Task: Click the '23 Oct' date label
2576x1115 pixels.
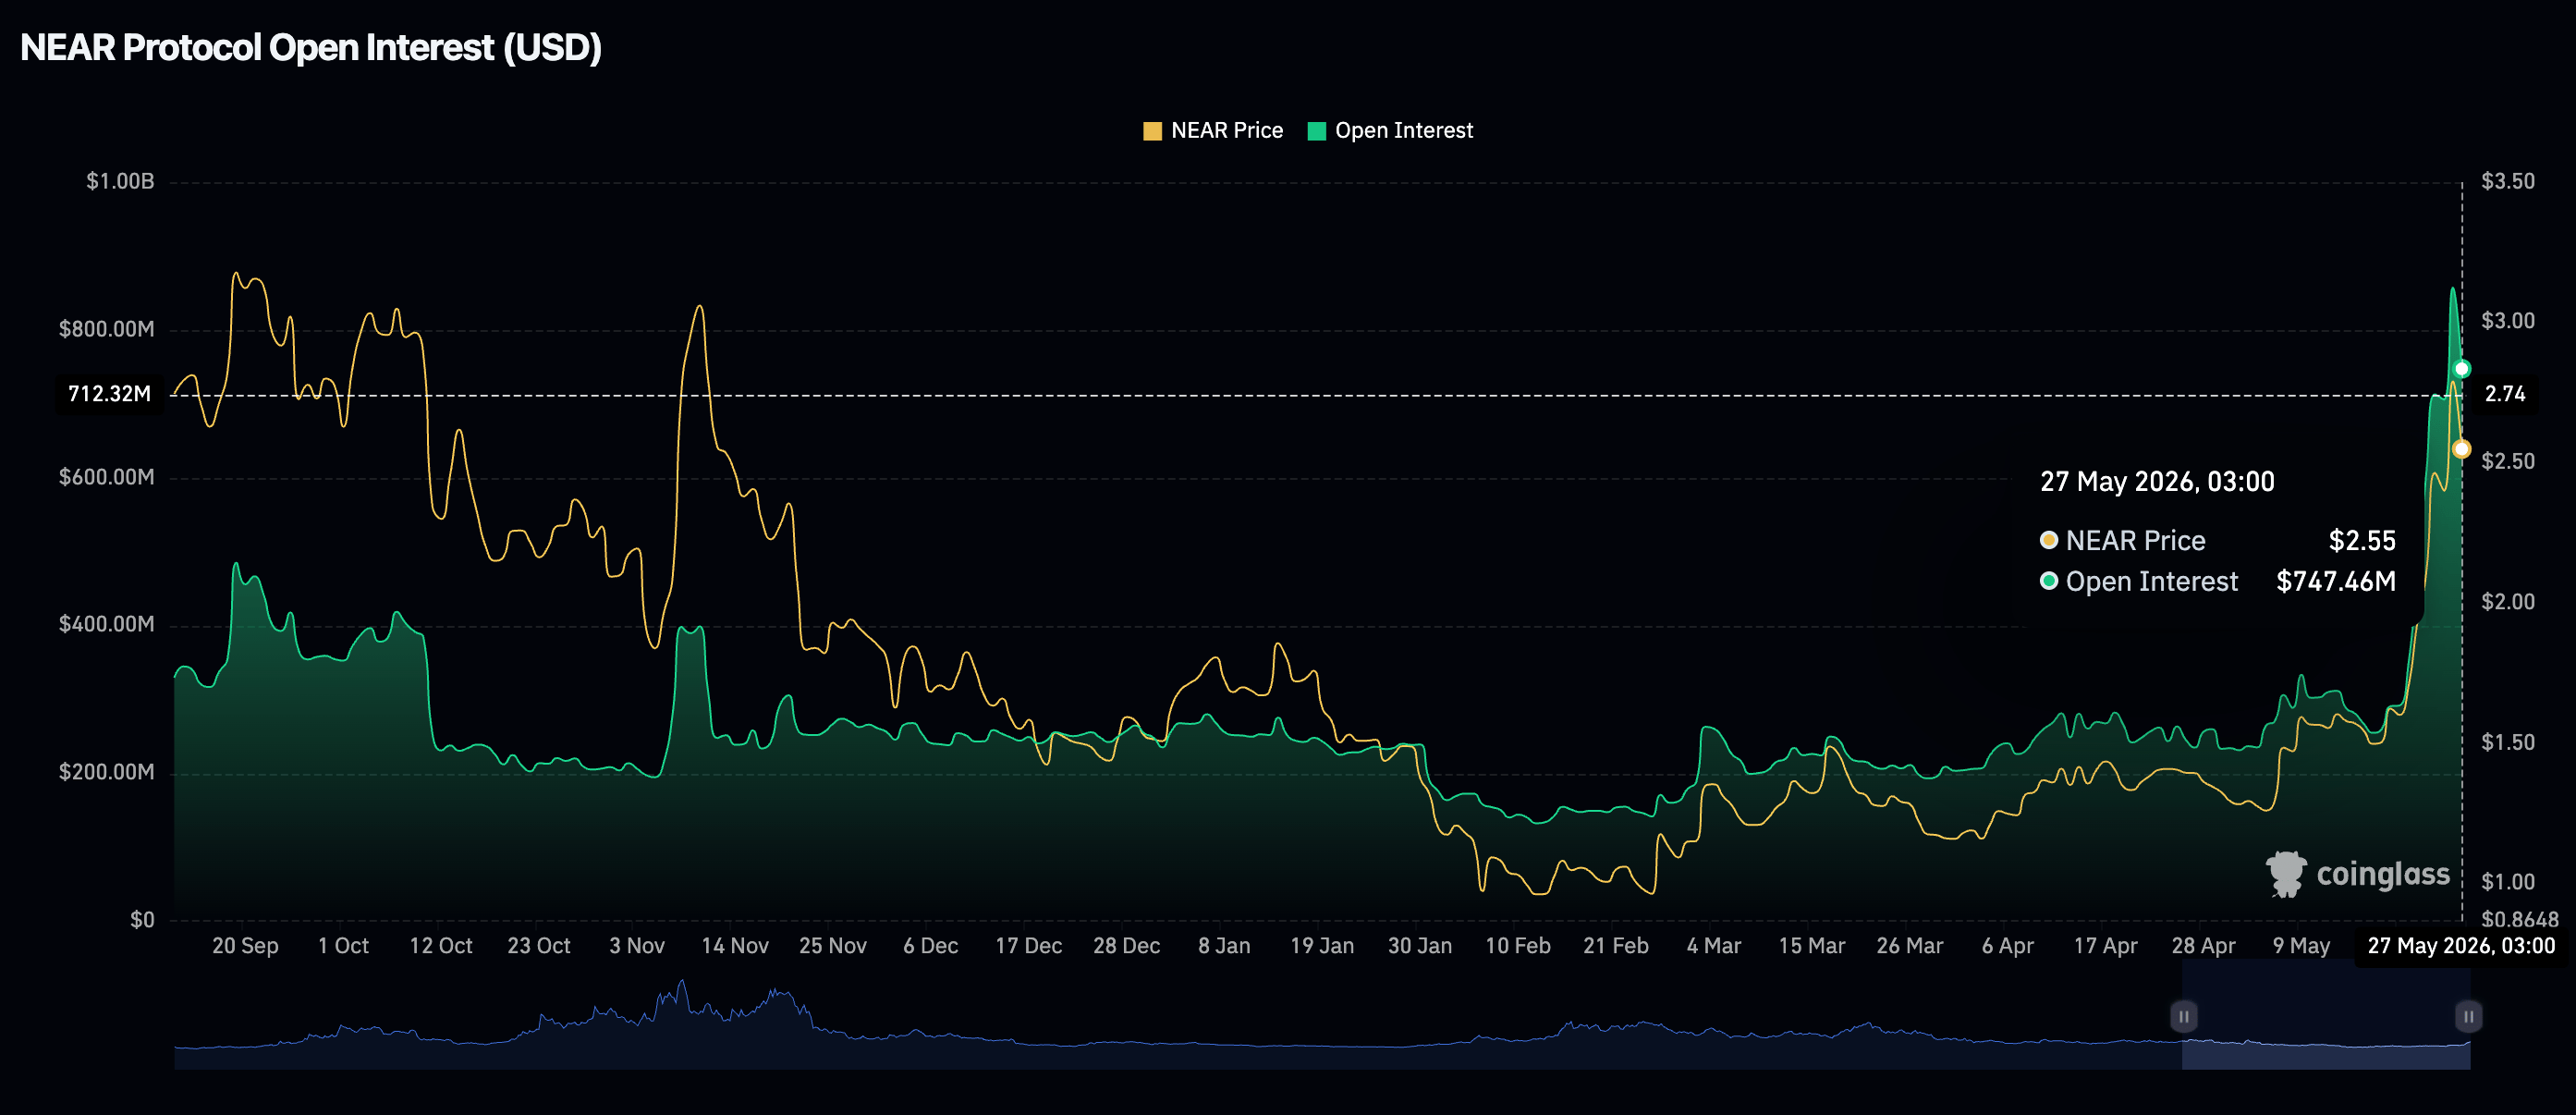Action: click(539, 946)
